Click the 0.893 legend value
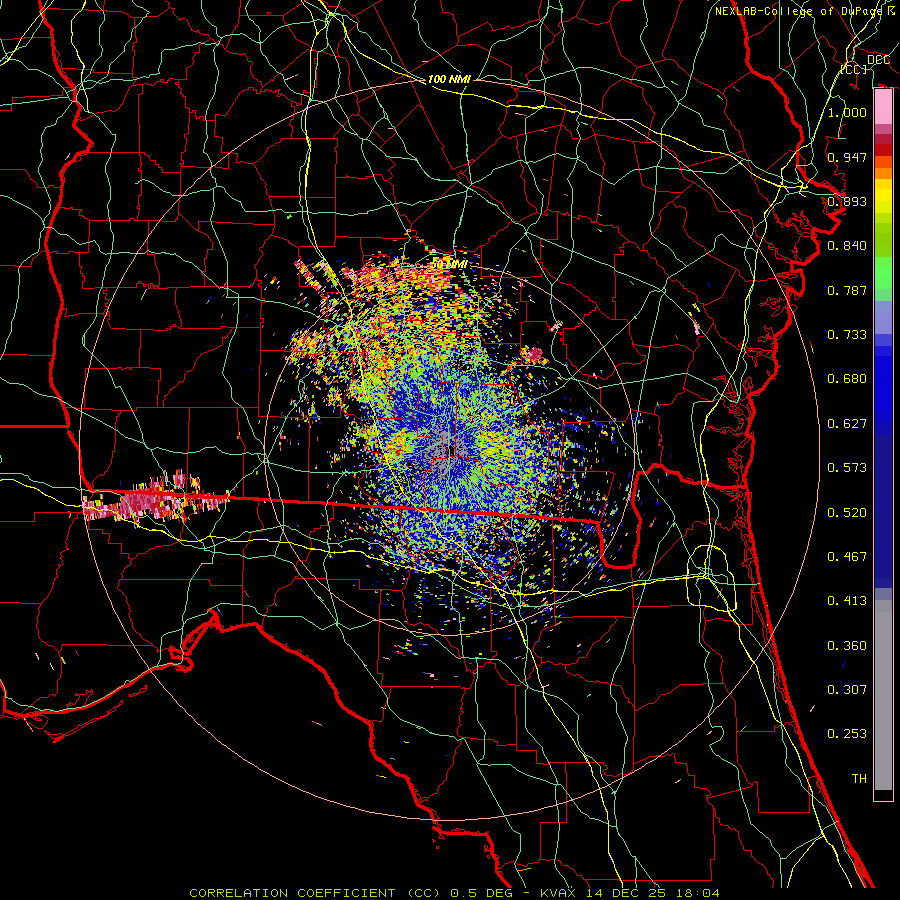The width and height of the screenshot is (900, 900). point(847,201)
